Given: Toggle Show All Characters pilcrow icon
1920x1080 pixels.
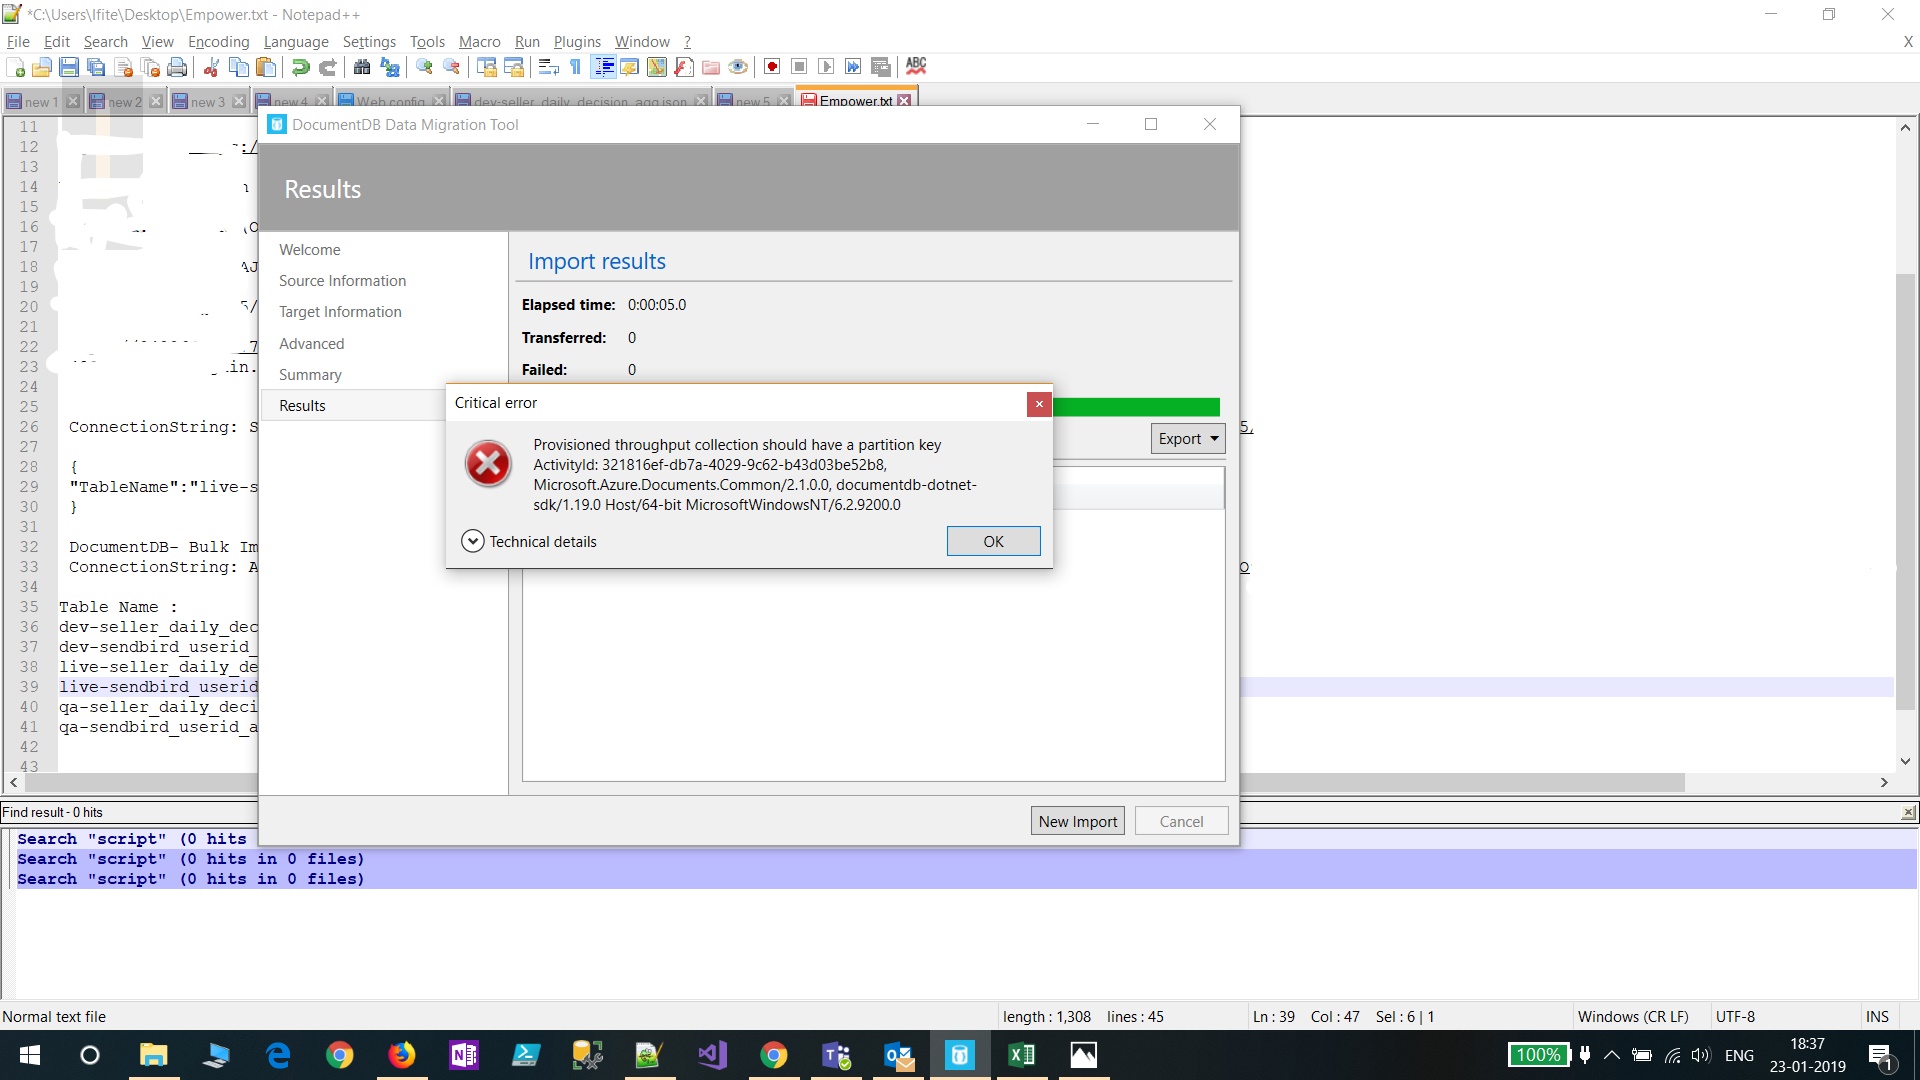Looking at the screenshot, I should coord(576,67).
